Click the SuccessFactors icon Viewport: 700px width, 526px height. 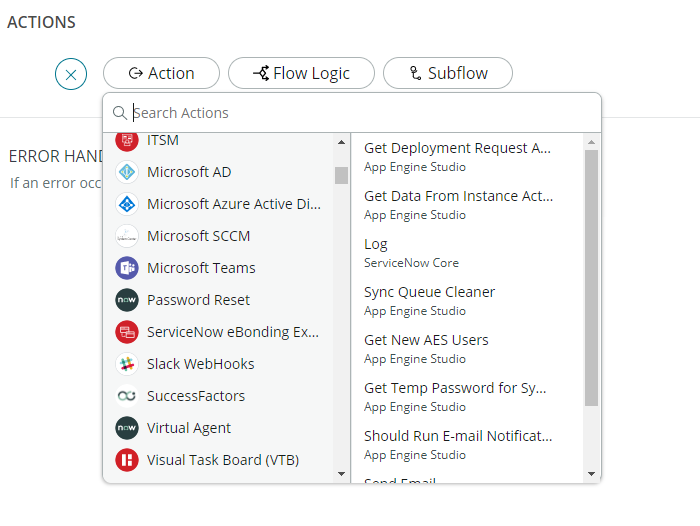[127, 396]
